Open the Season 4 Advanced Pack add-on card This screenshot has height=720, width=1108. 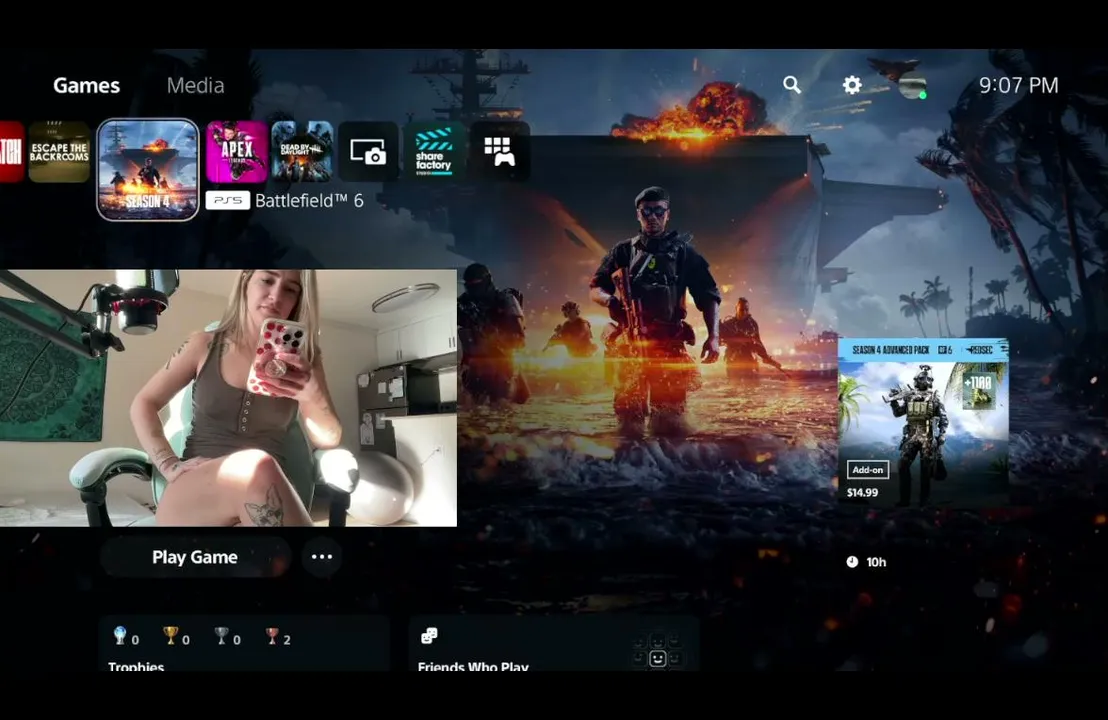[923, 421]
